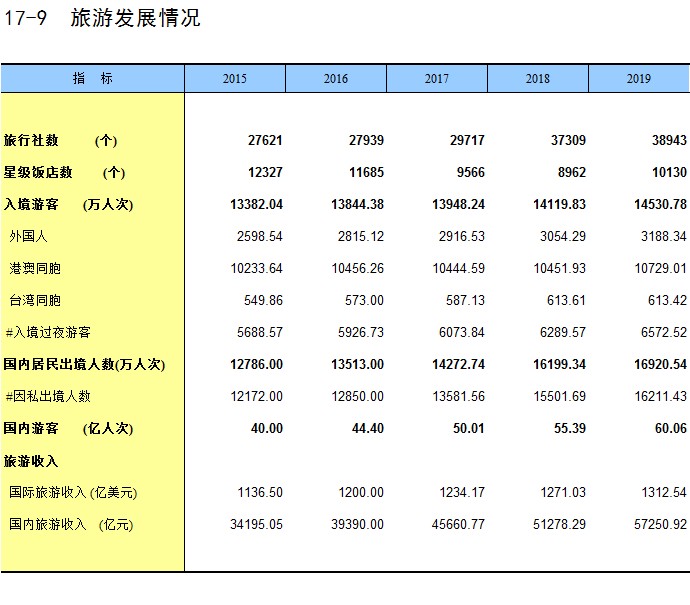Click the cell value 27939
This screenshot has width=690, height=605.
point(366,140)
